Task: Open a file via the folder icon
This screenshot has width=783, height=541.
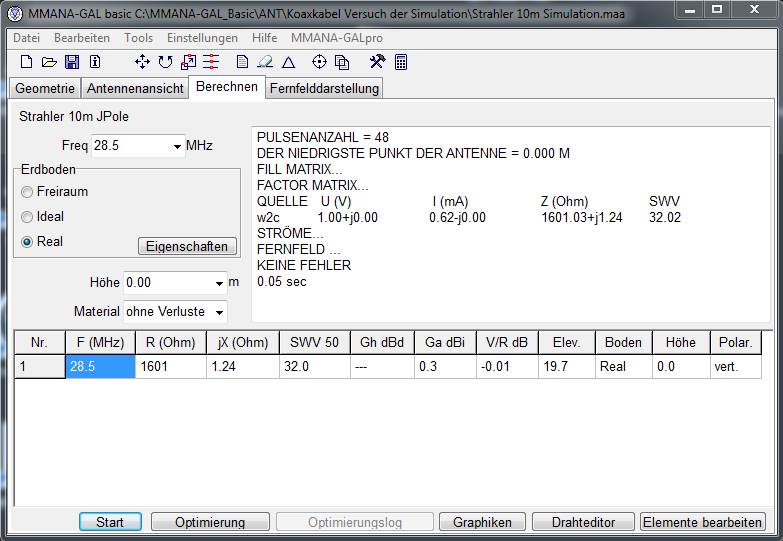Action: [49, 62]
